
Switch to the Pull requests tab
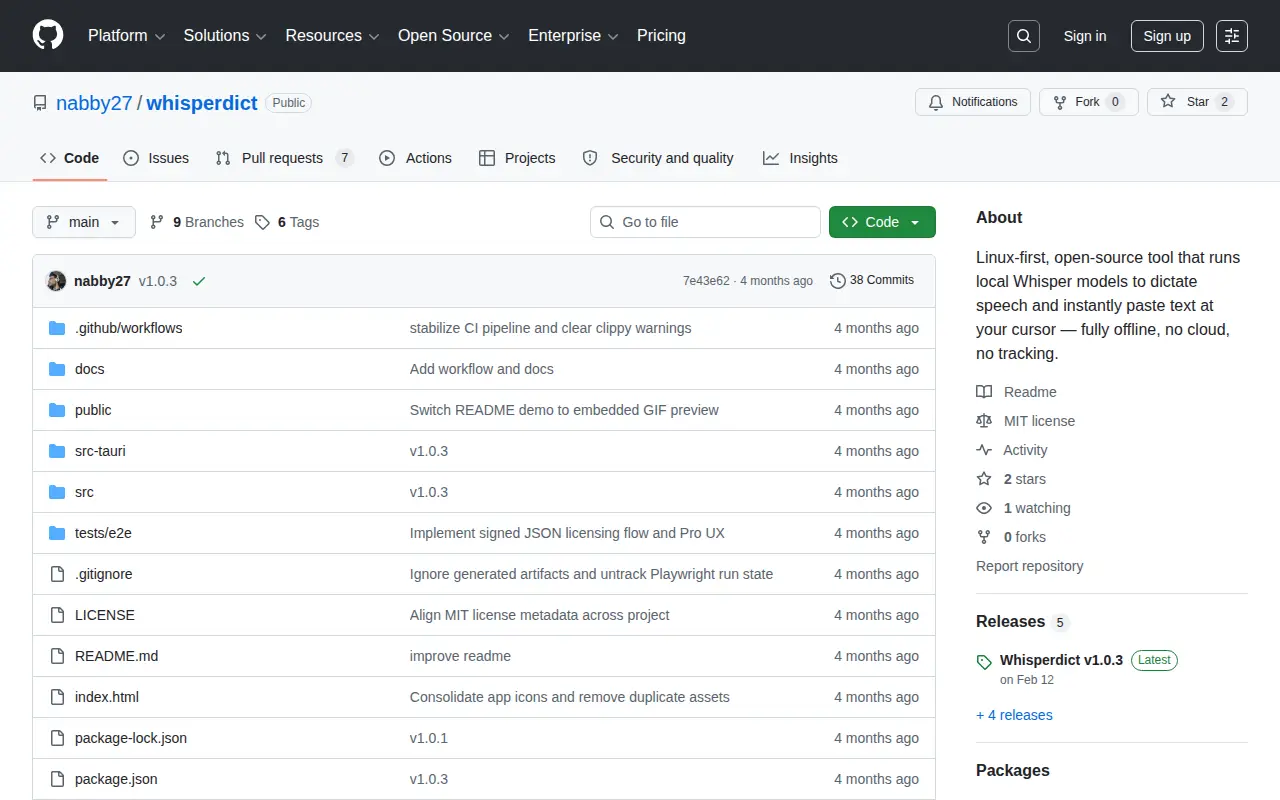[x=285, y=158]
